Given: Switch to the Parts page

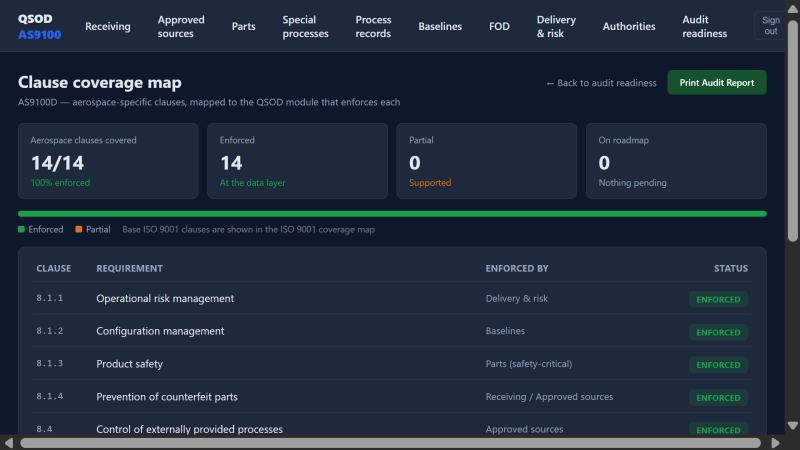Looking at the screenshot, I should click(243, 27).
